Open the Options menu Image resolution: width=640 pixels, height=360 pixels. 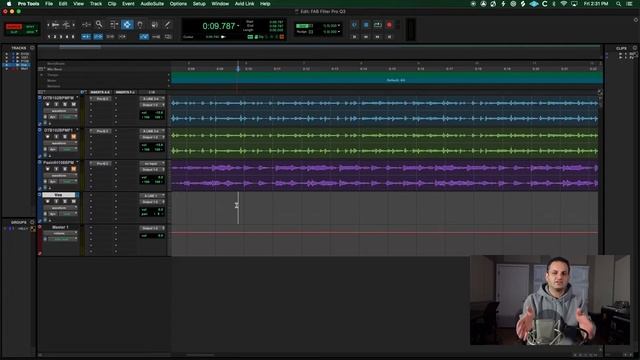(178, 4)
